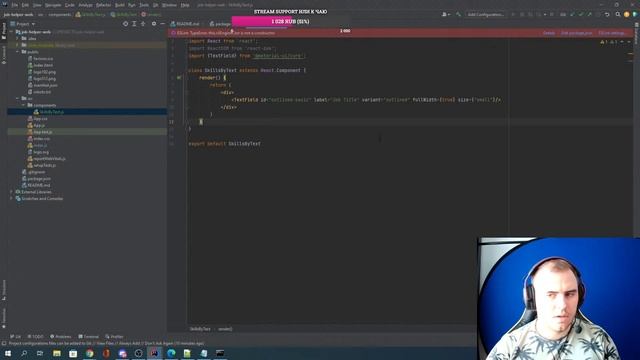Click the Edit package.json link
The image size is (640, 360).
576,33
